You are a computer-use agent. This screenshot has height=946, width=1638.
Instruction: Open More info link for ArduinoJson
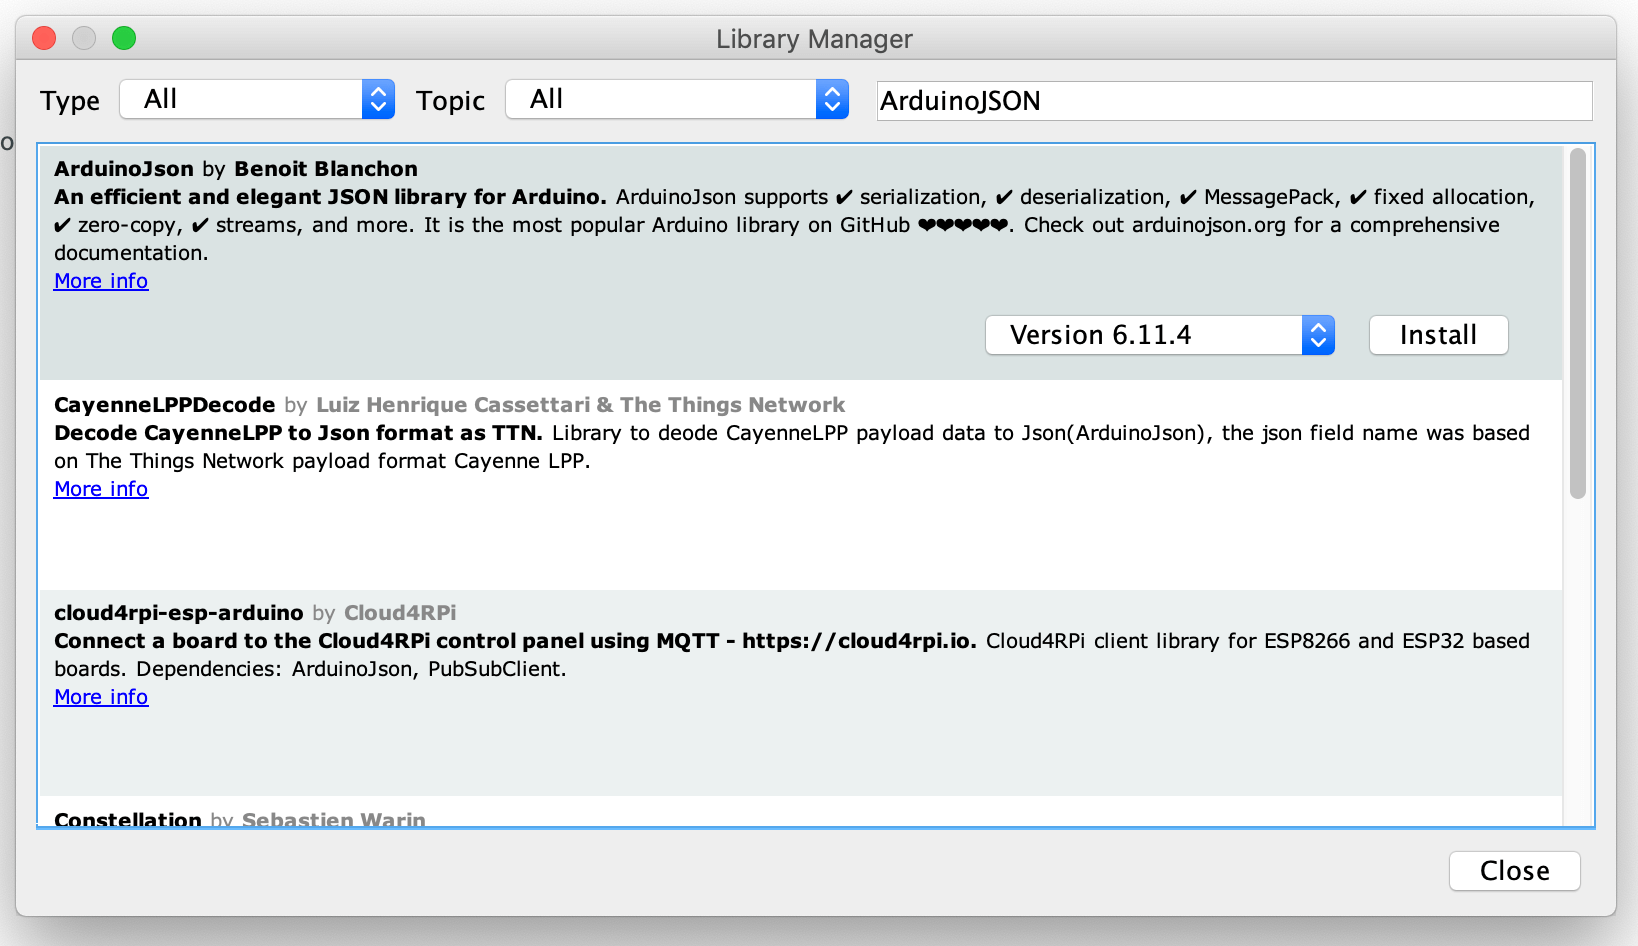(101, 281)
